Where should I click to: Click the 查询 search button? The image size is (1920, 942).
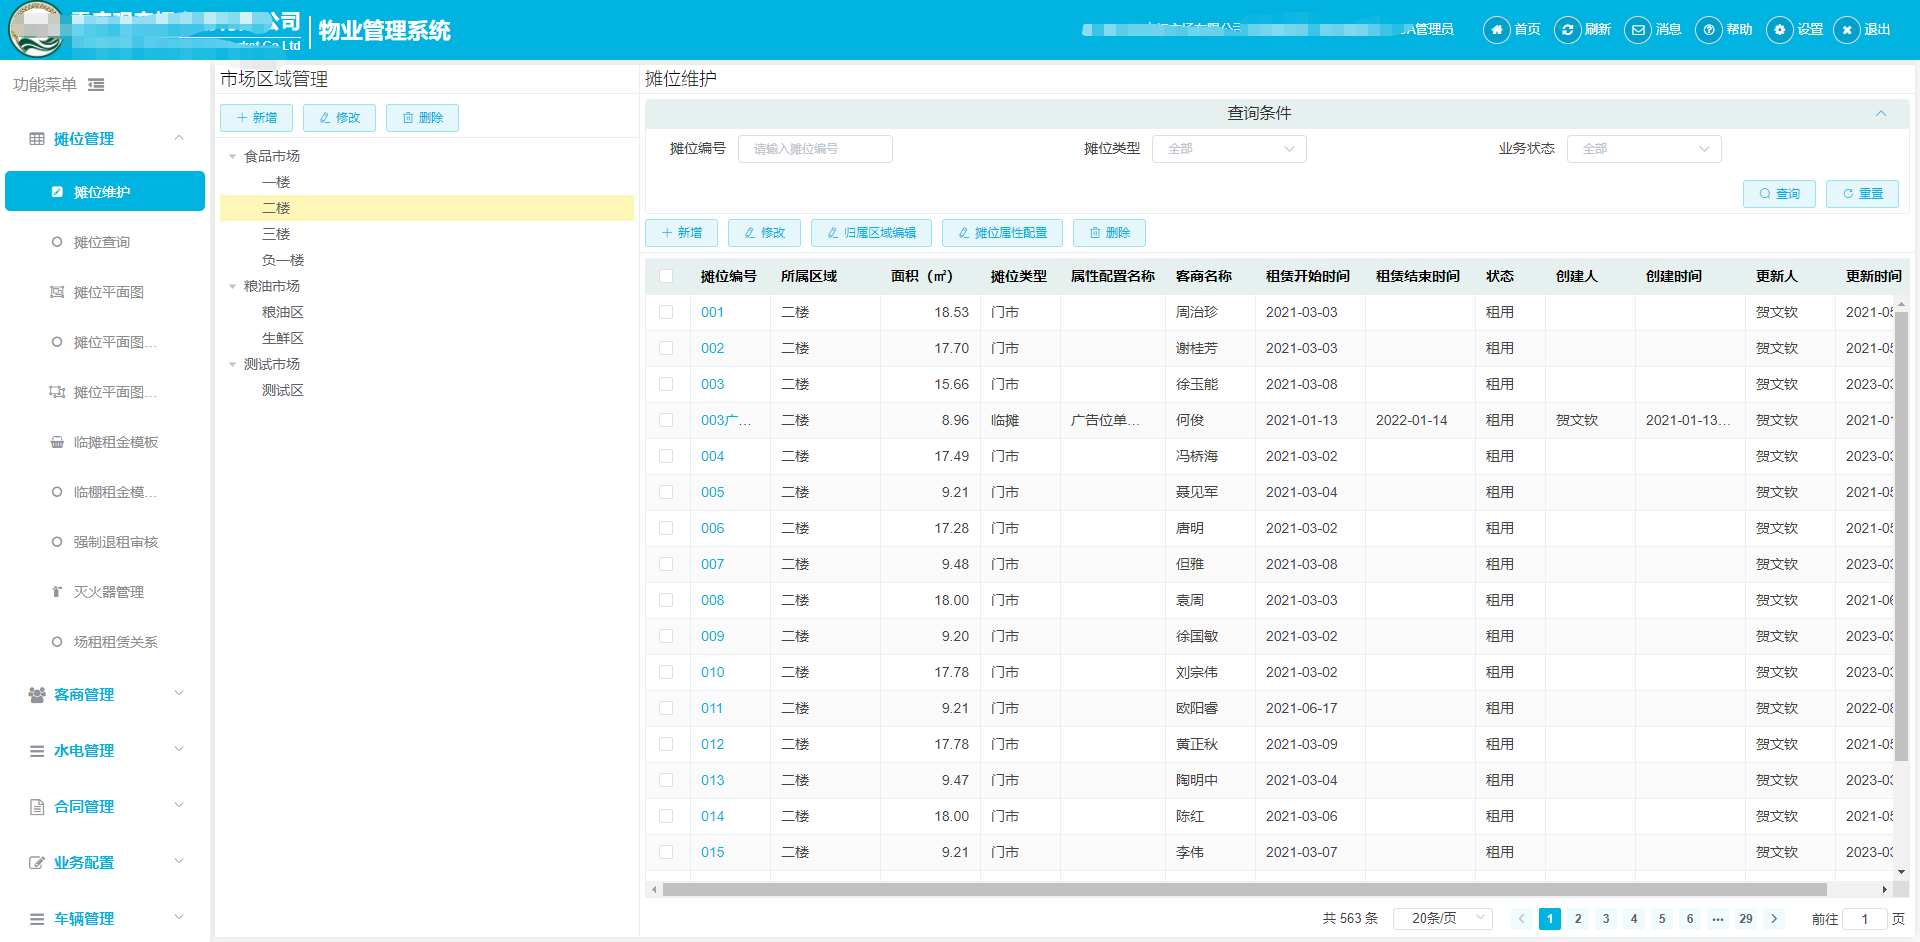(x=1779, y=194)
